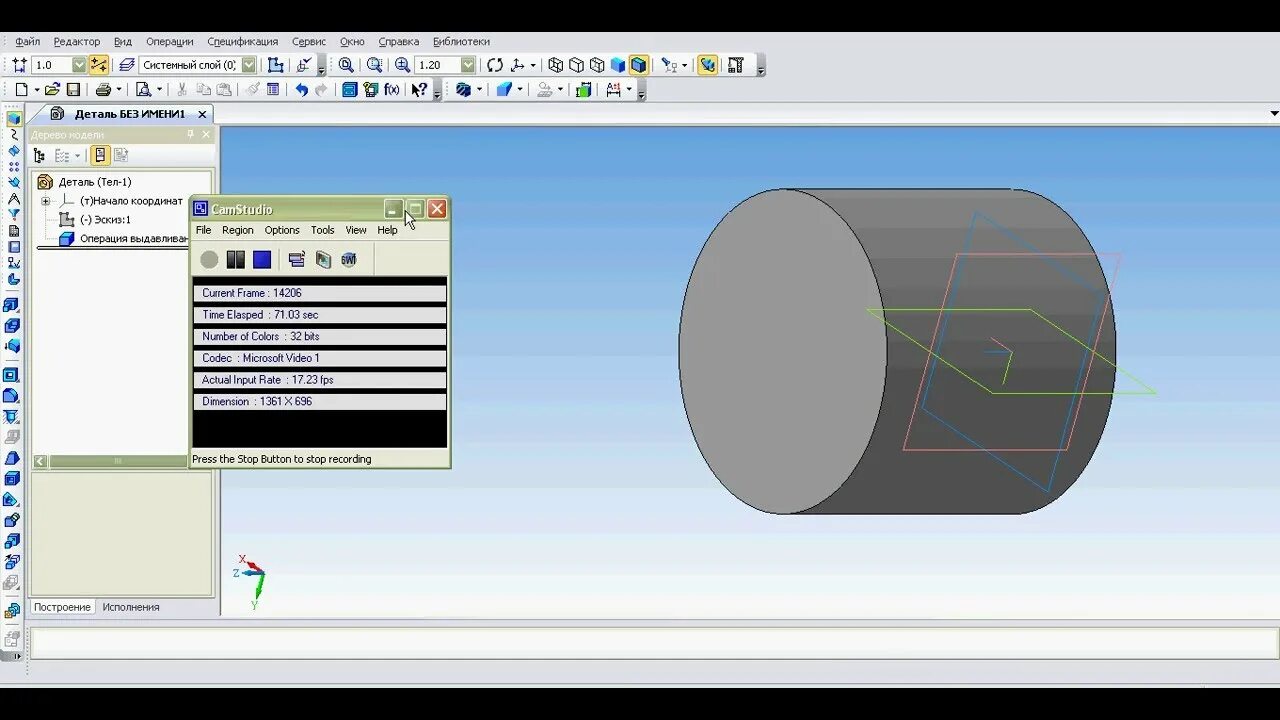
Task: Click CamStudio screen annotations icon
Action: tap(296, 259)
